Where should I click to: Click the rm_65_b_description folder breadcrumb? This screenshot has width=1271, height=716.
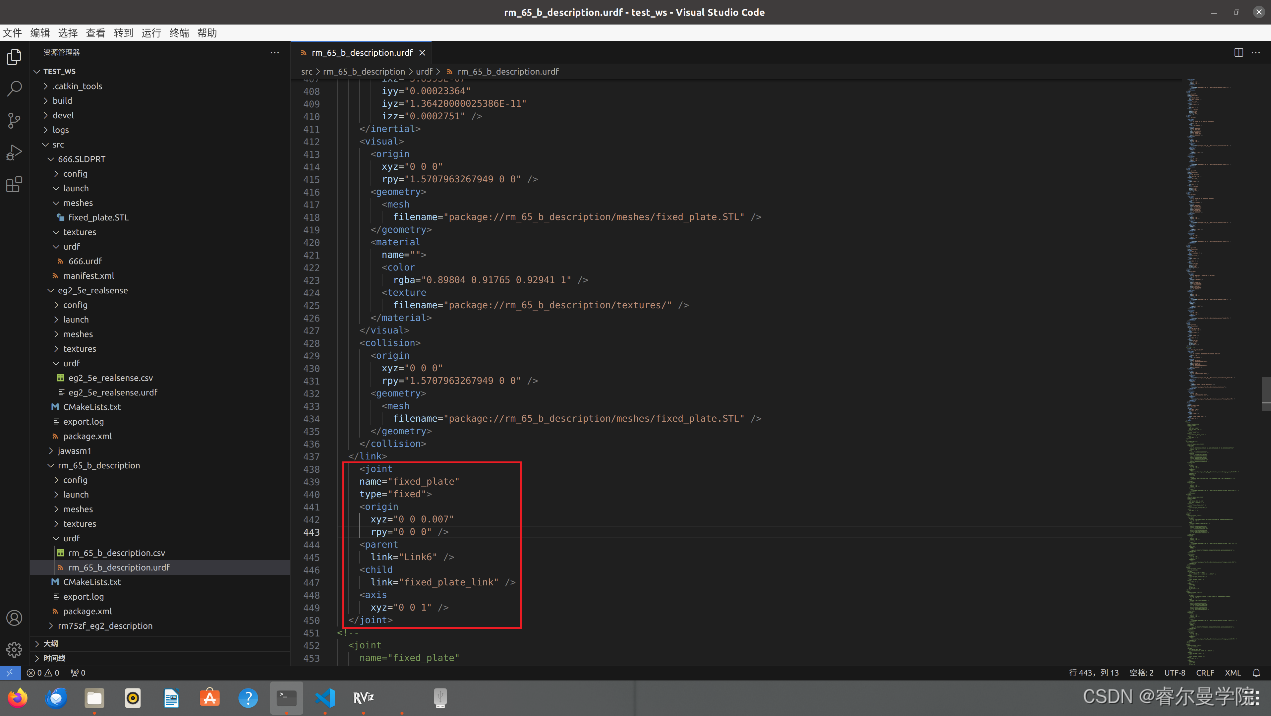[364, 72]
